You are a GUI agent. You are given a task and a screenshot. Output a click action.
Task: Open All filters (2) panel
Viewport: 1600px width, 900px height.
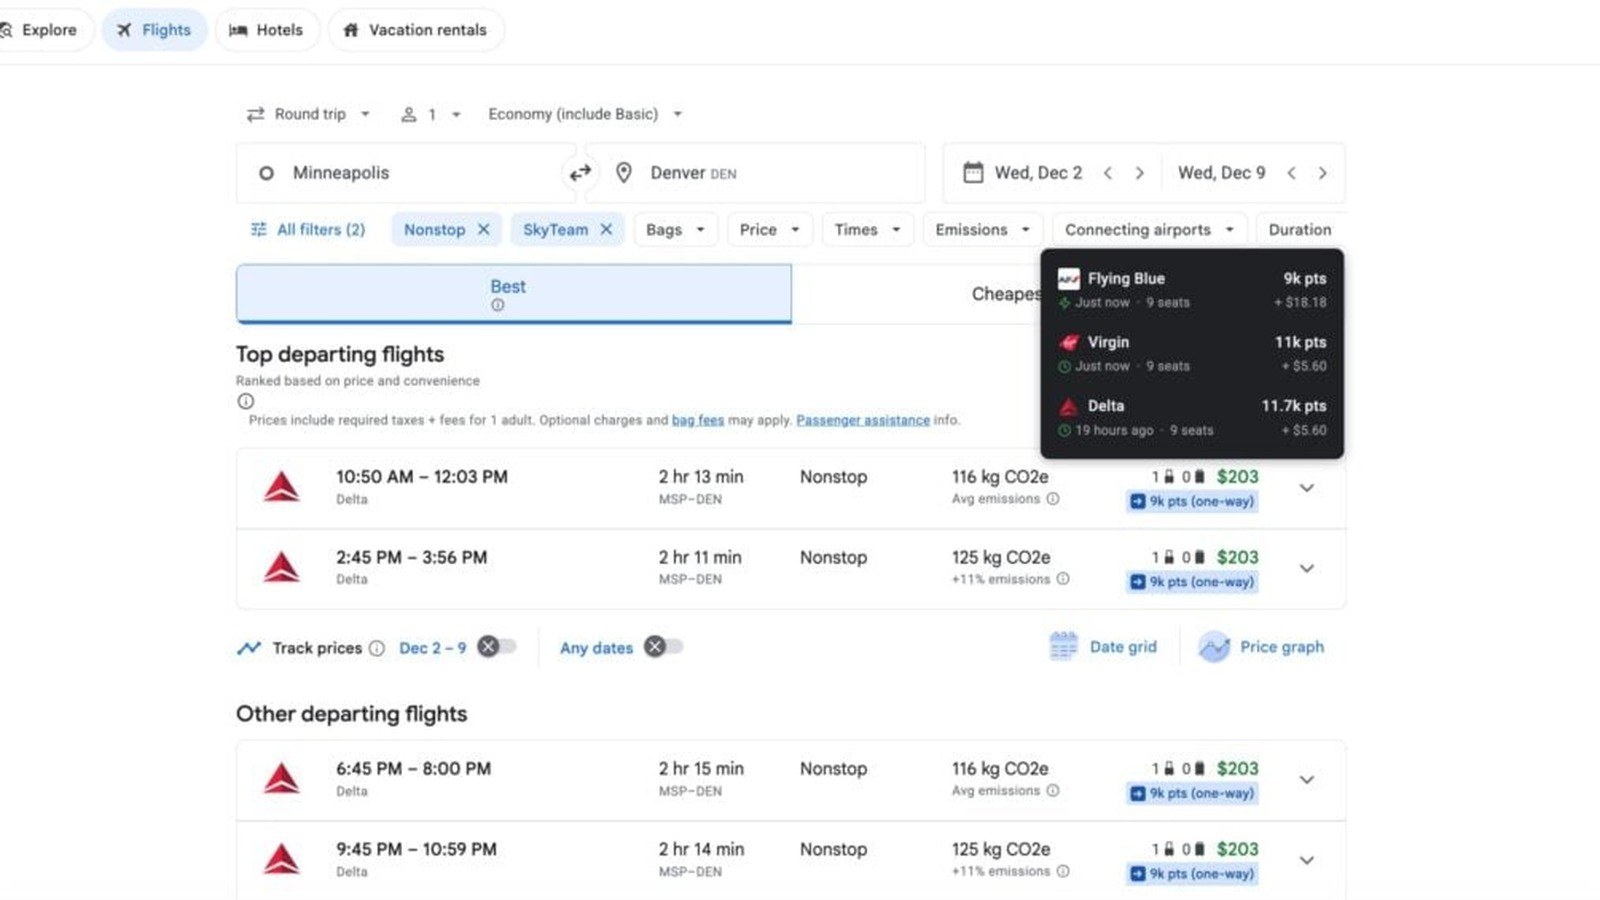[307, 229]
